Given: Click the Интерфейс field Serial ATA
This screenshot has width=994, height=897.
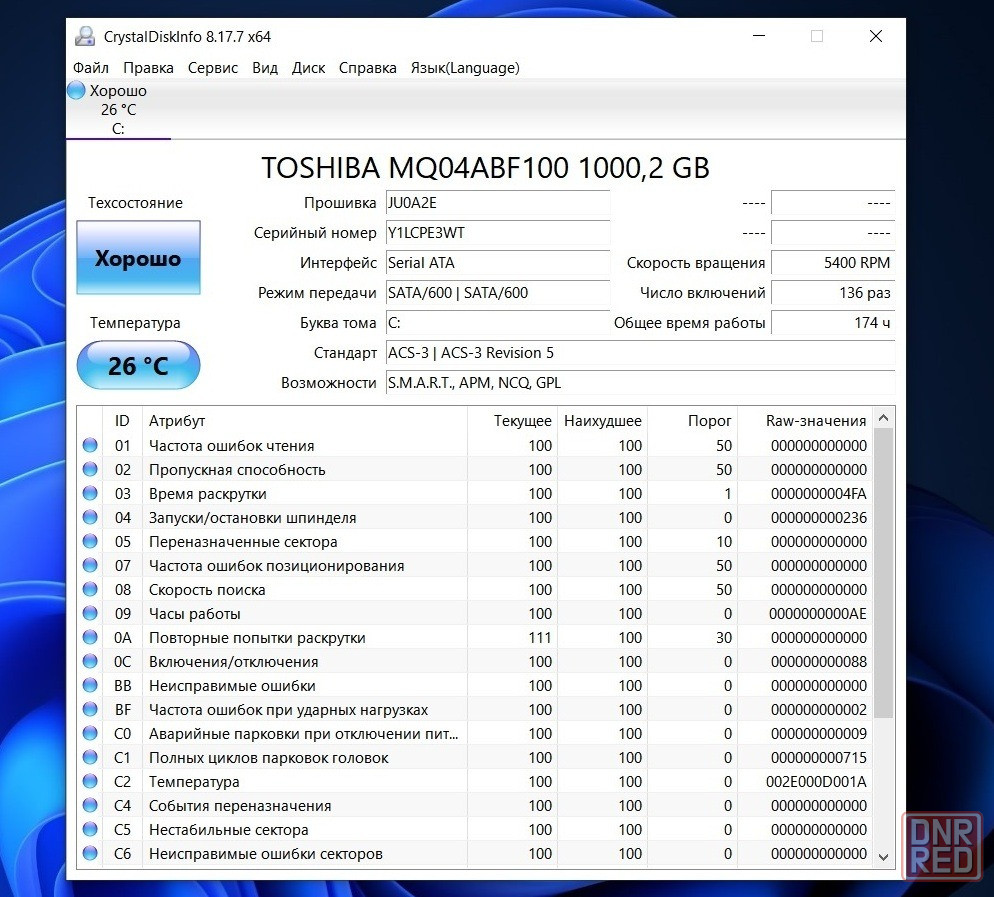Looking at the screenshot, I should pyautogui.click(x=498, y=262).
